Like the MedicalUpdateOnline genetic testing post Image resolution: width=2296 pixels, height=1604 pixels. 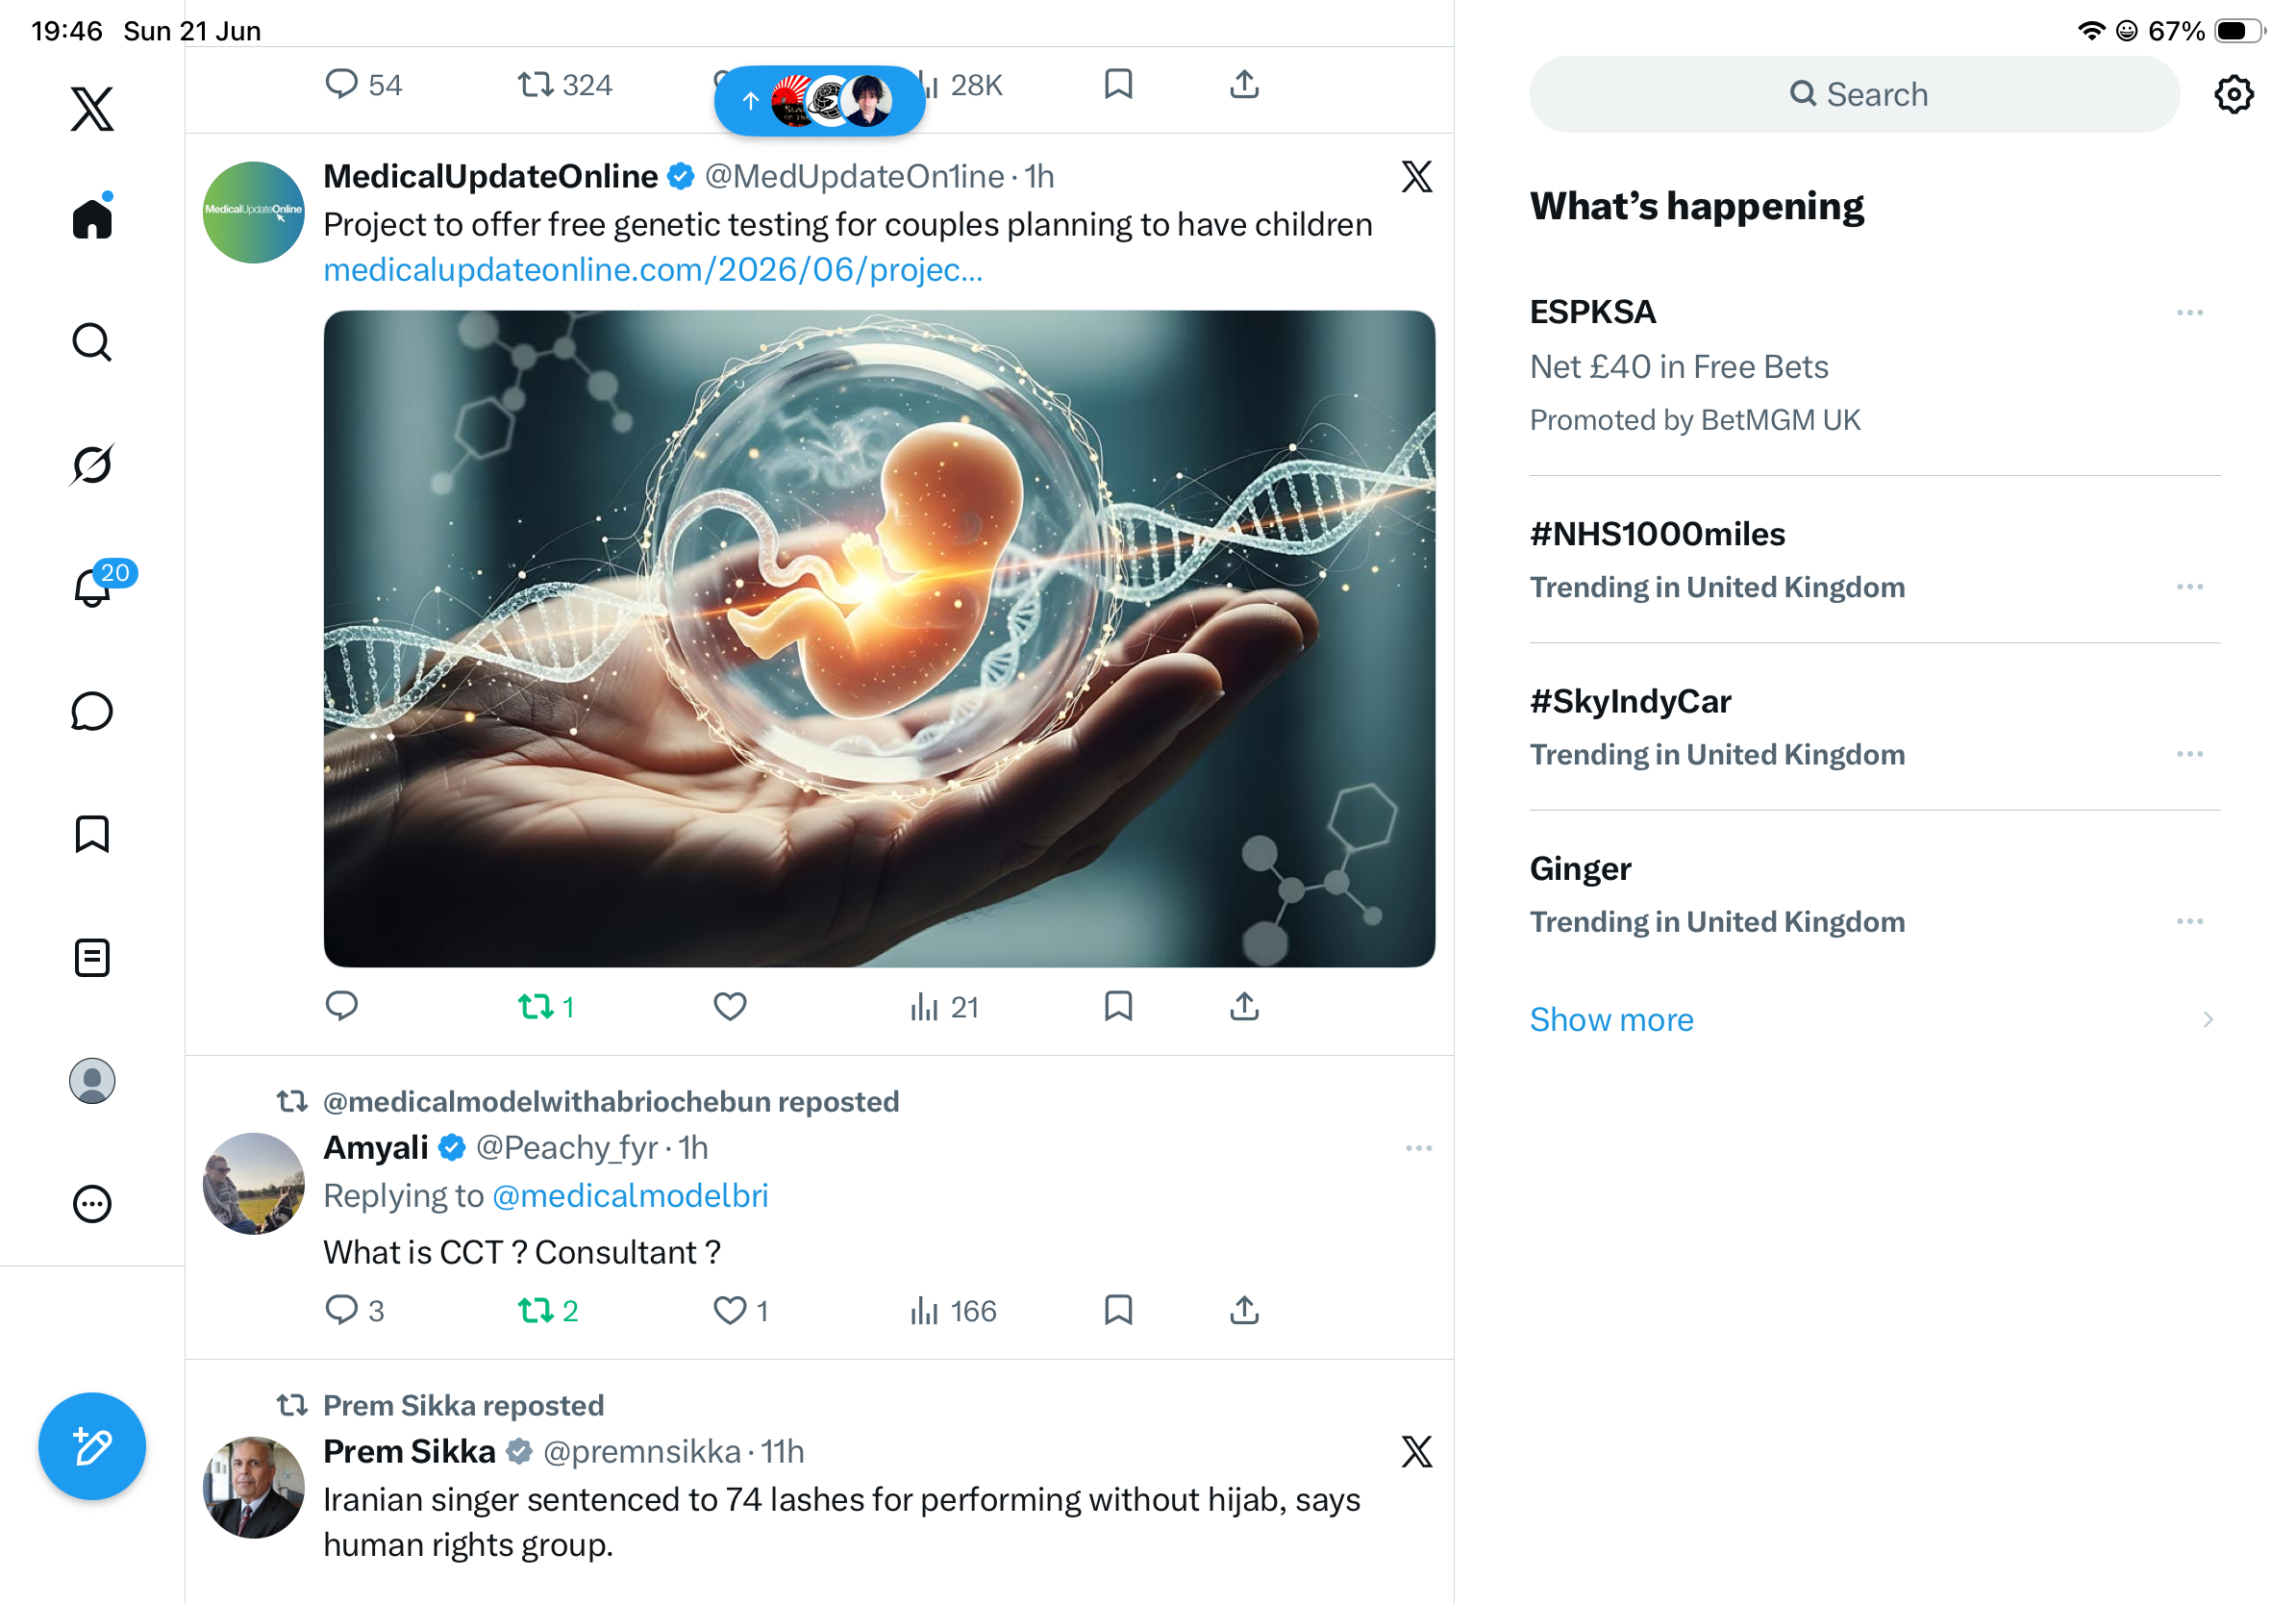[x=730, y=1006]
